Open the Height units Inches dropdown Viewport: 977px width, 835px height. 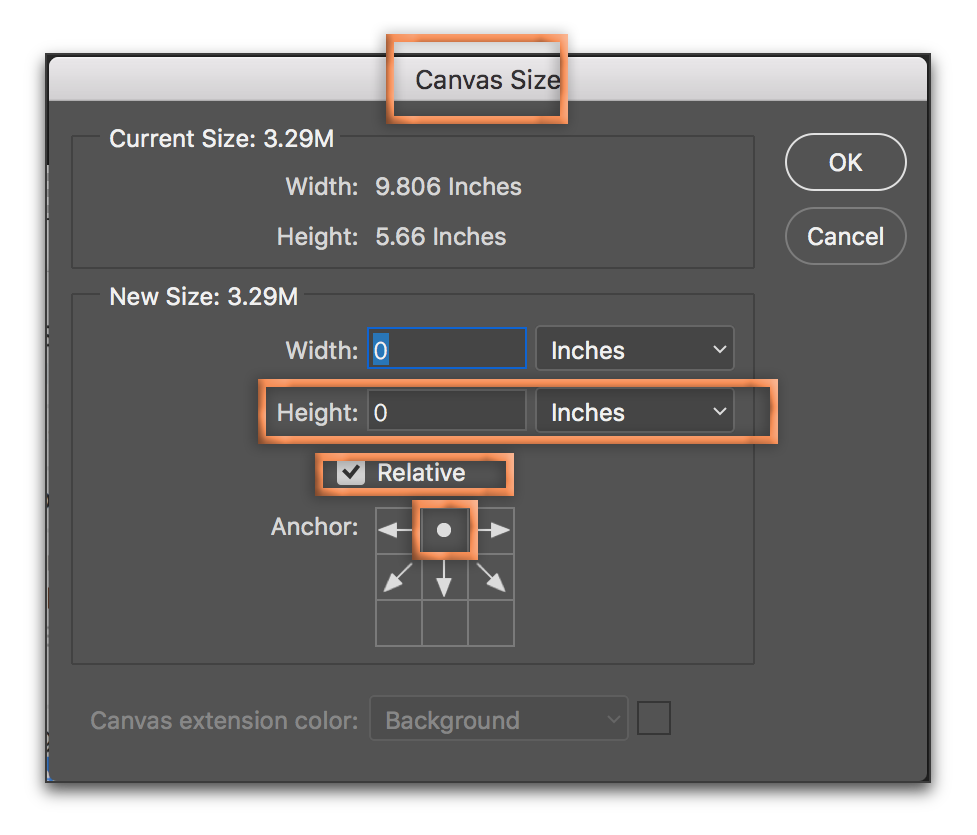pyautogui.click(x=635, y=412)
